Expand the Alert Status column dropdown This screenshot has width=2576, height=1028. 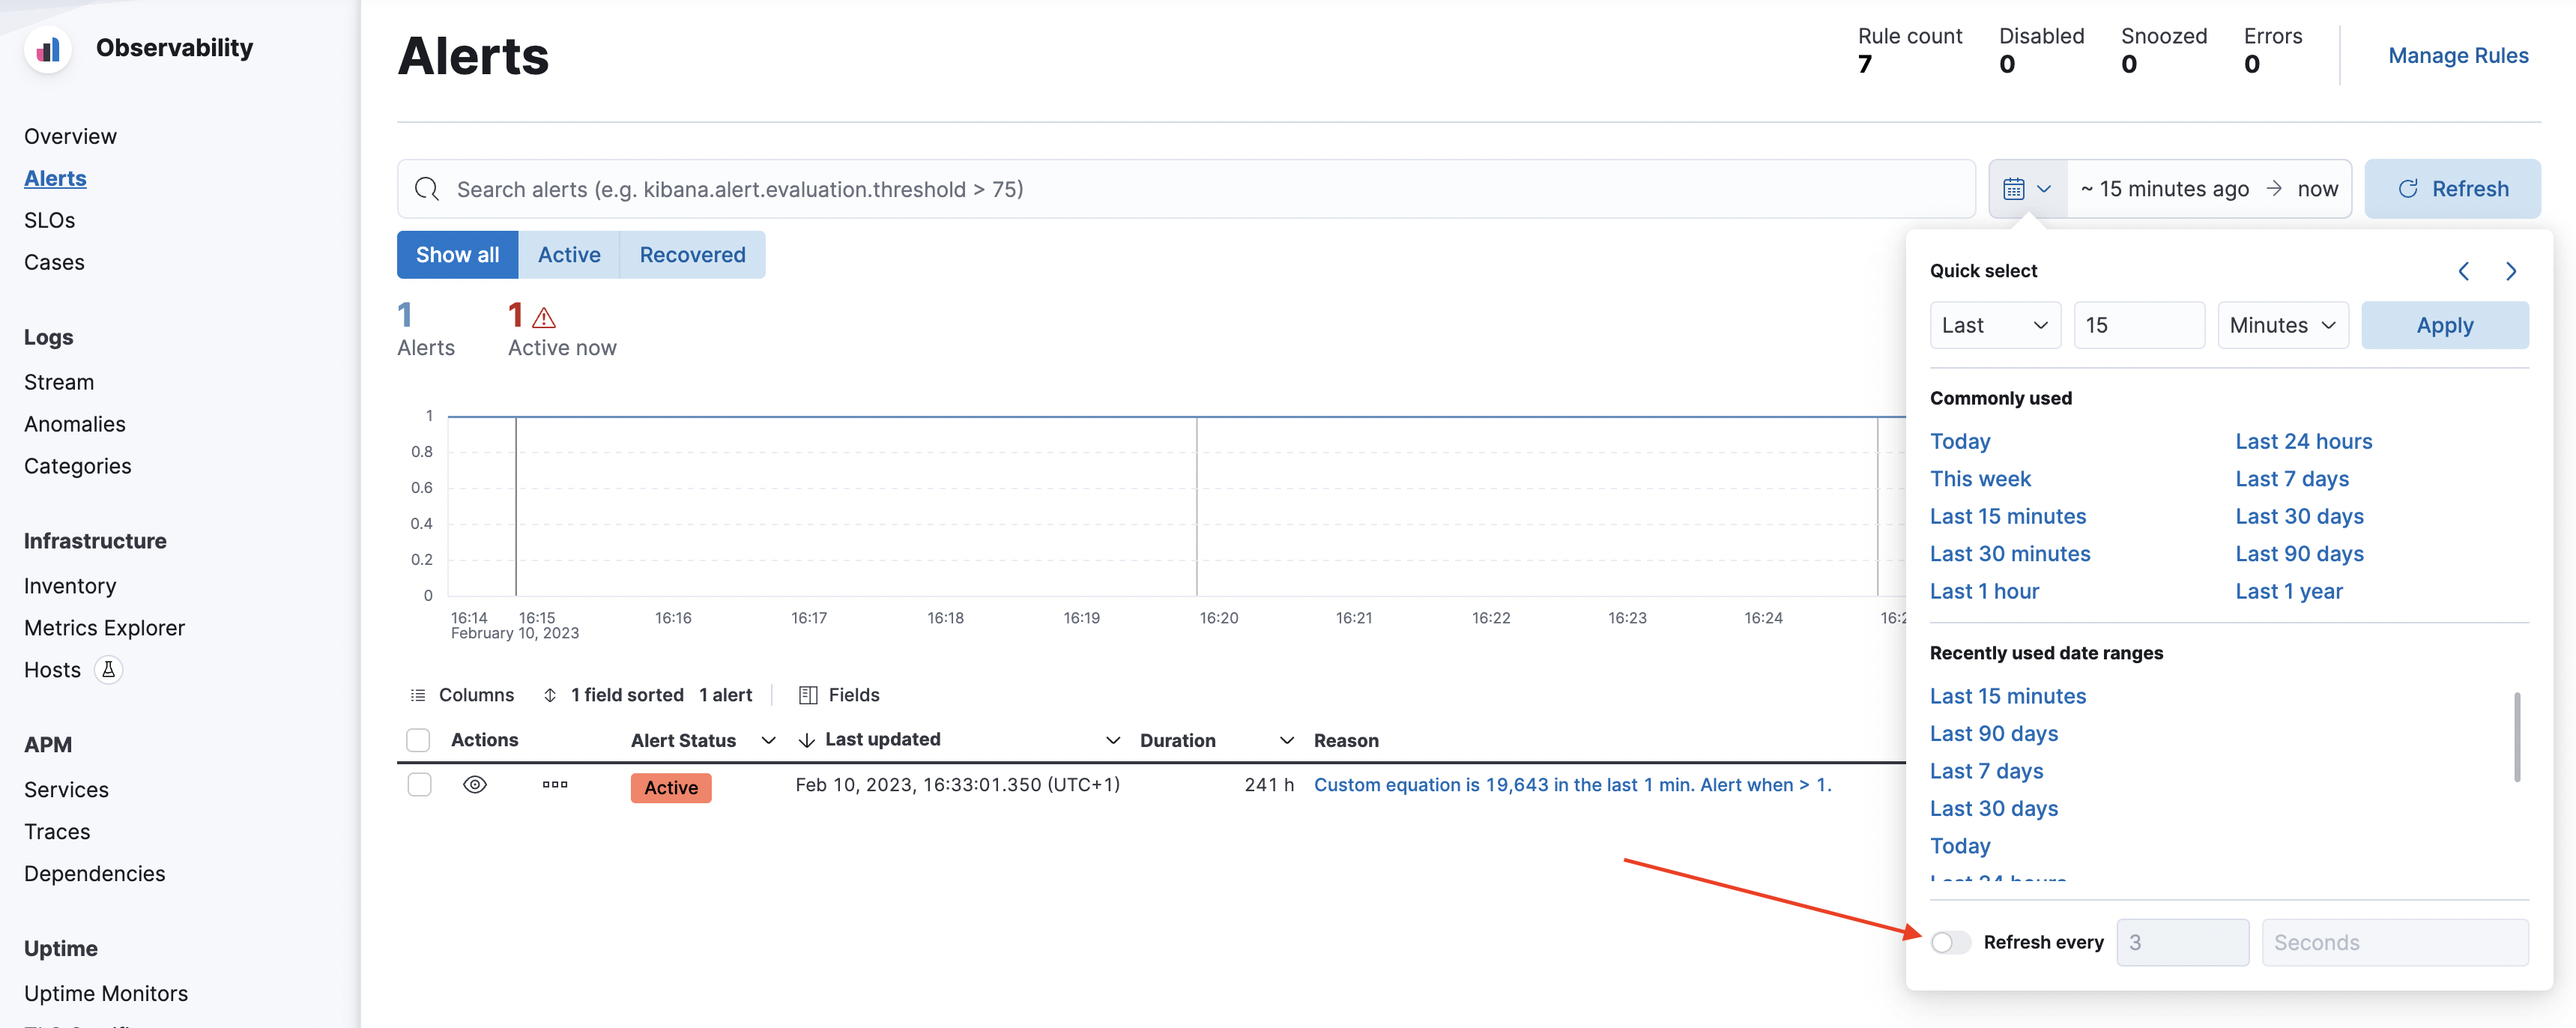point(768,740)
